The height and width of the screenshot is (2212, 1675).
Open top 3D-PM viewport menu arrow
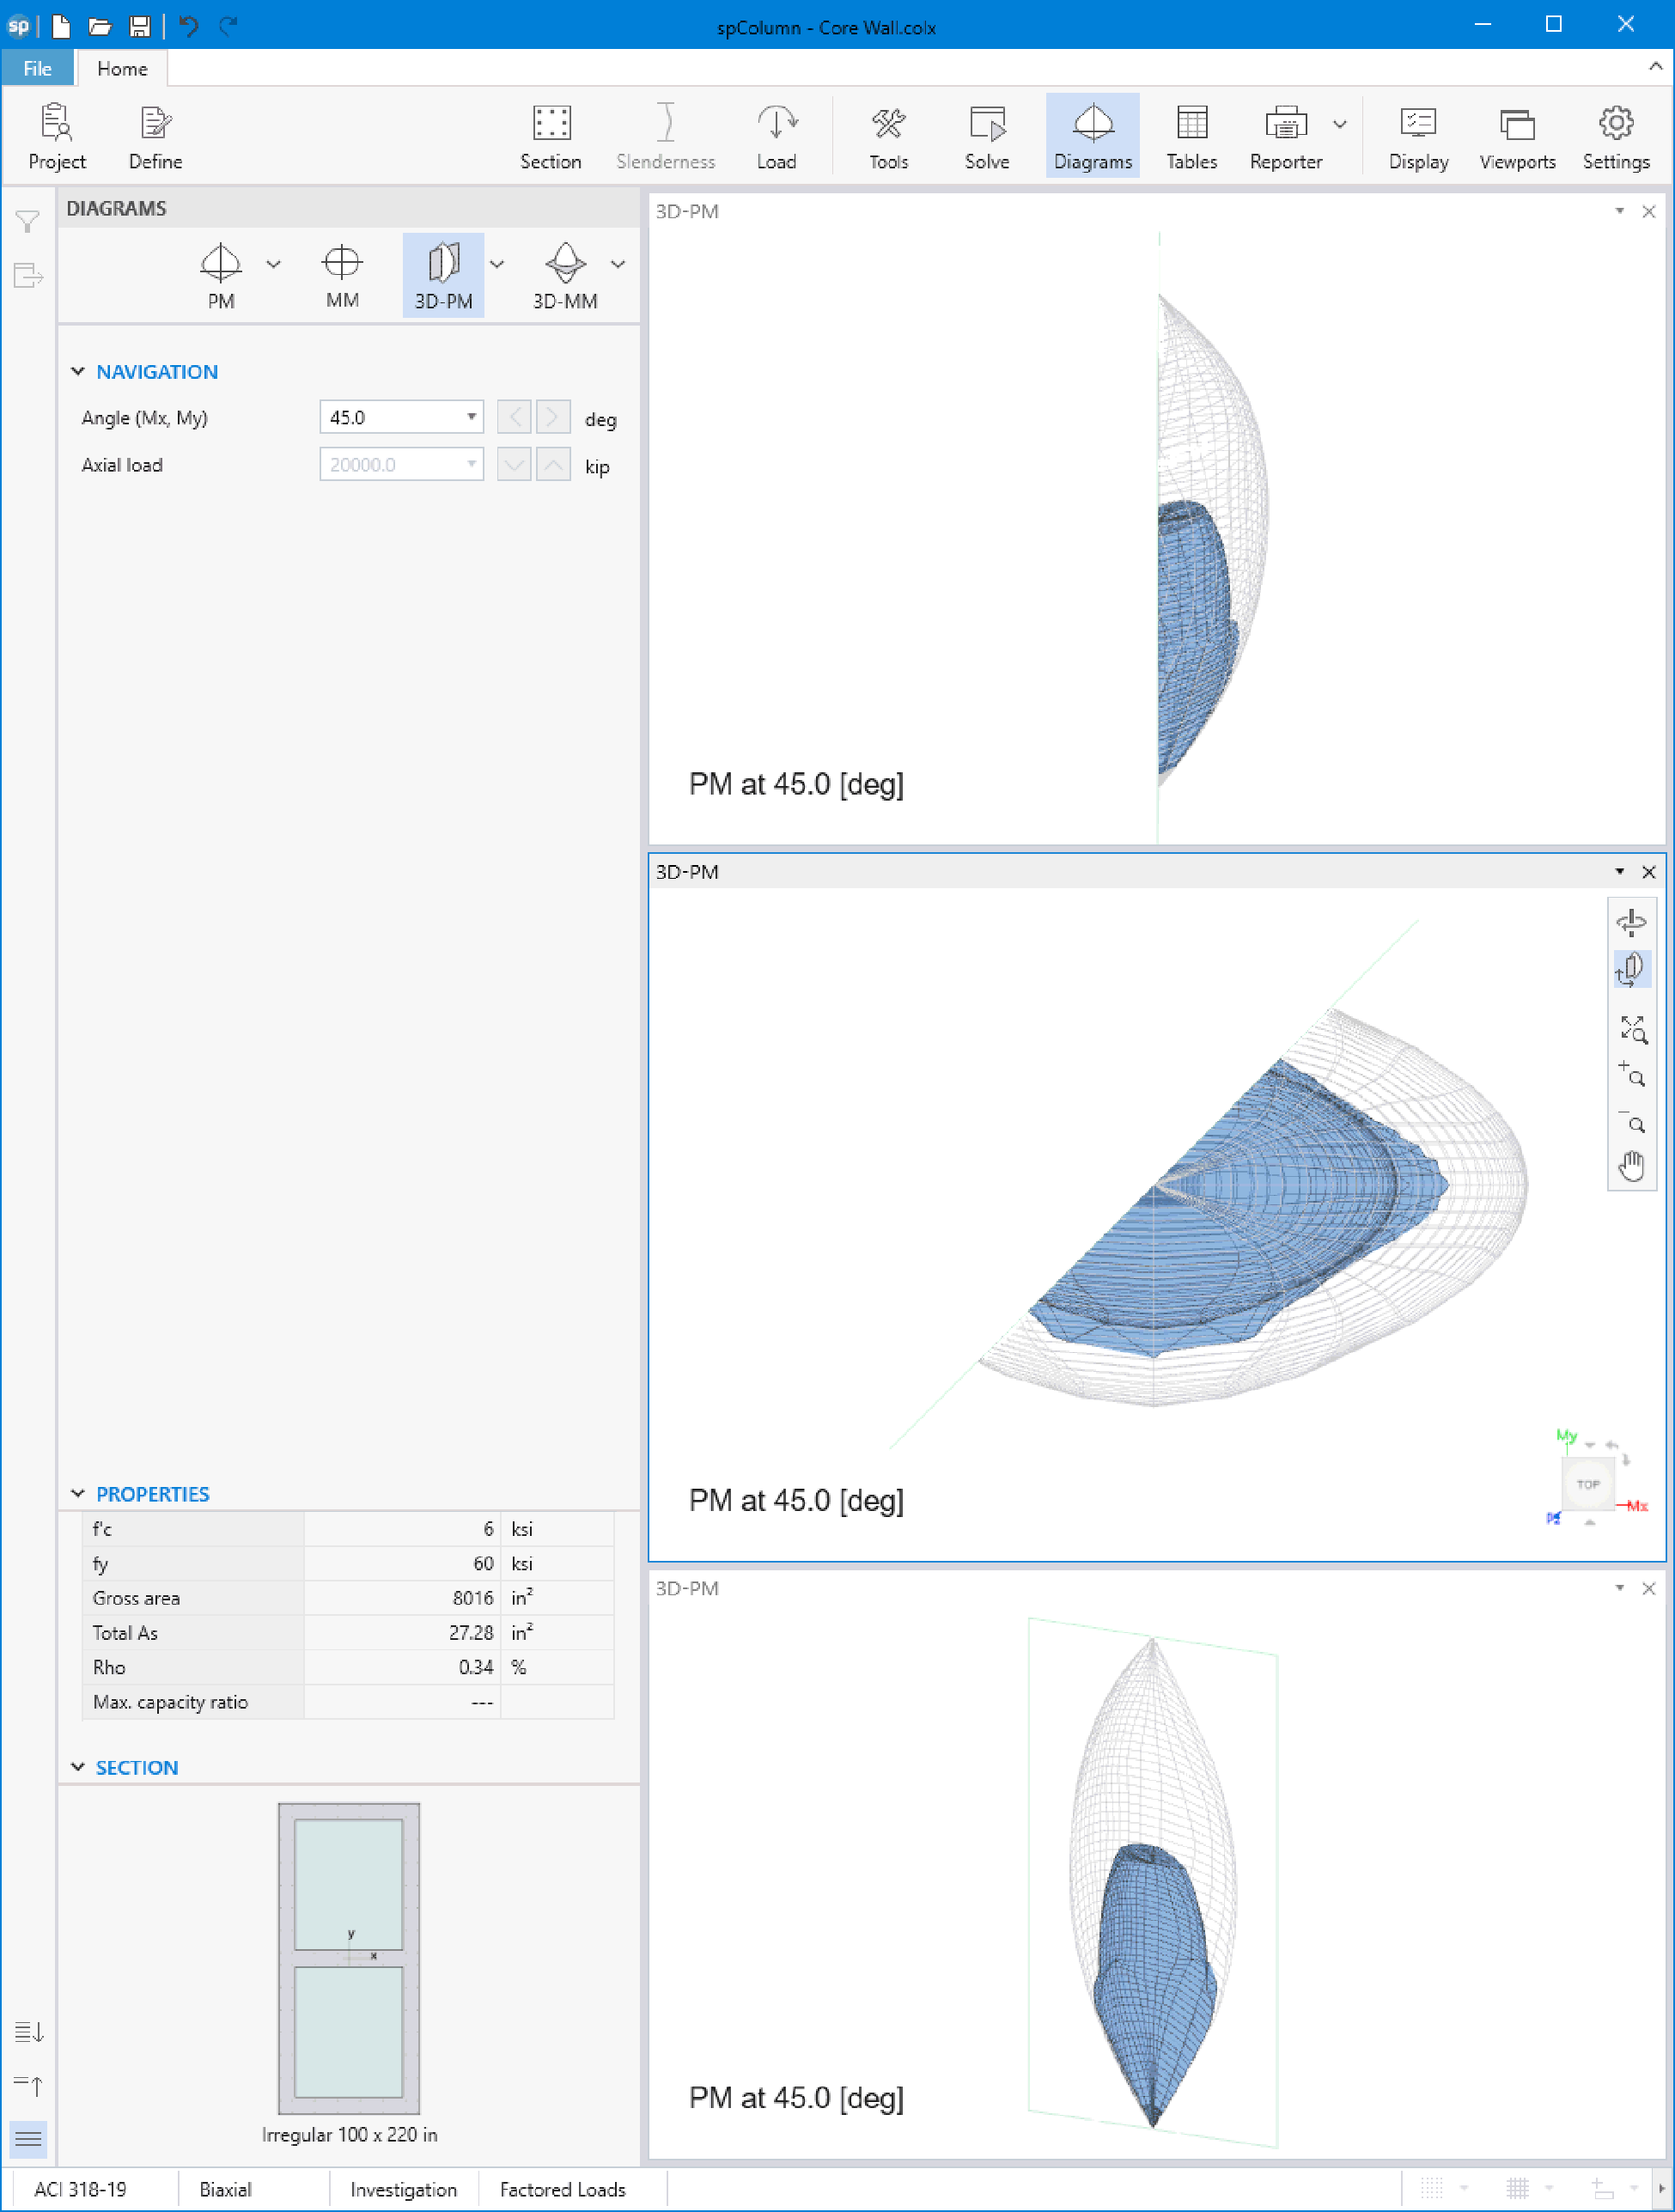click(x=1619, y=211)
